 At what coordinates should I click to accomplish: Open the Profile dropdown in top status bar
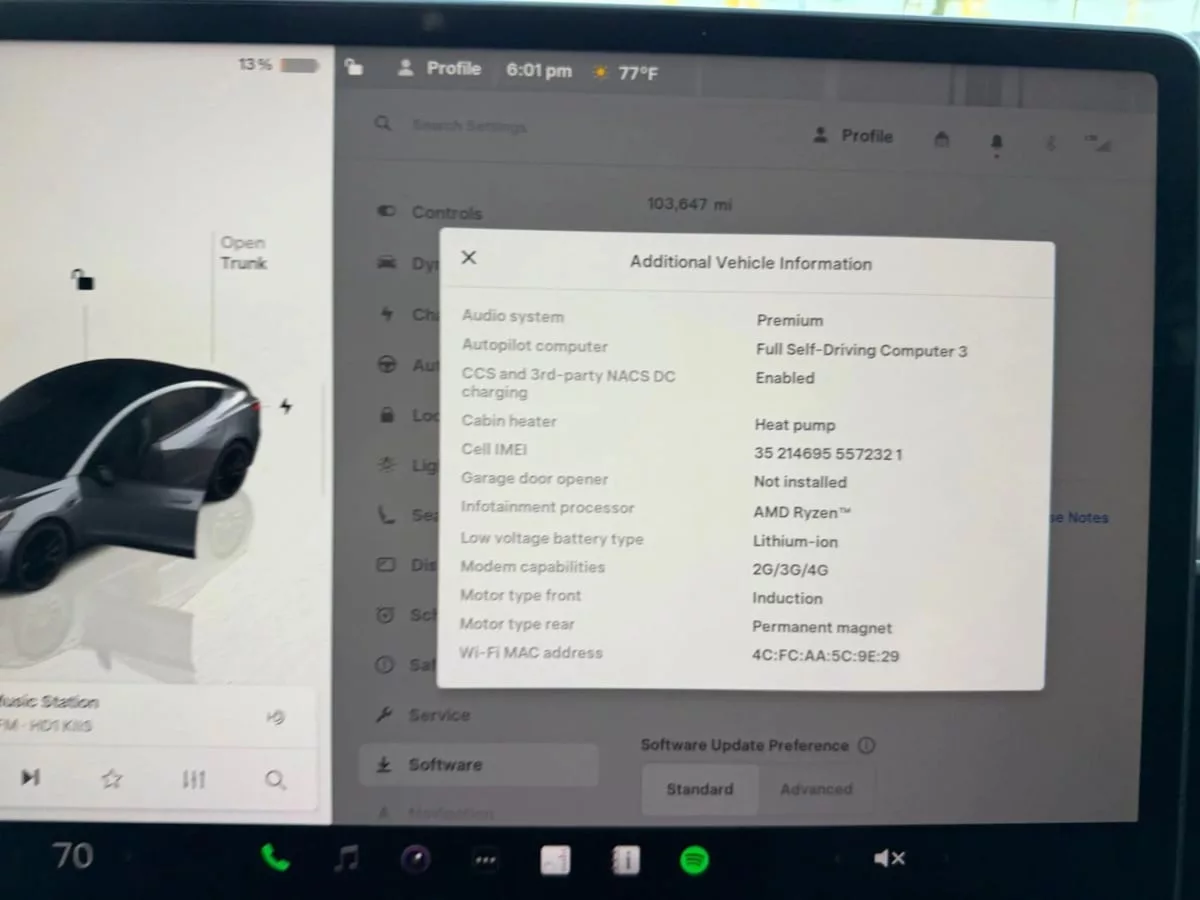[440, 69]
